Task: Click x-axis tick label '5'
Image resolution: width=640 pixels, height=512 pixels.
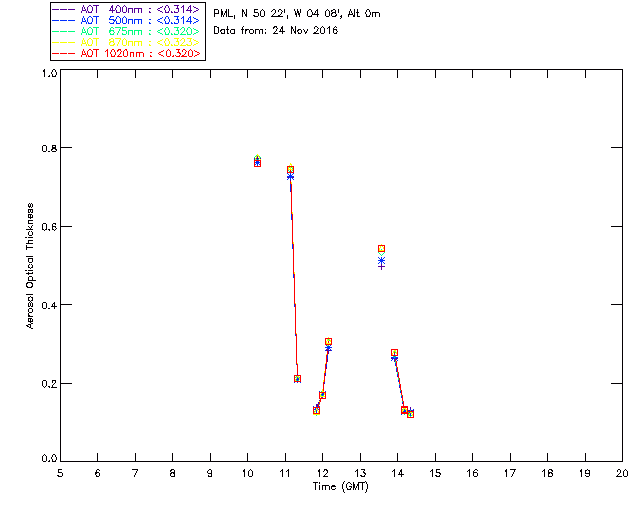Action: coord(60,473)
